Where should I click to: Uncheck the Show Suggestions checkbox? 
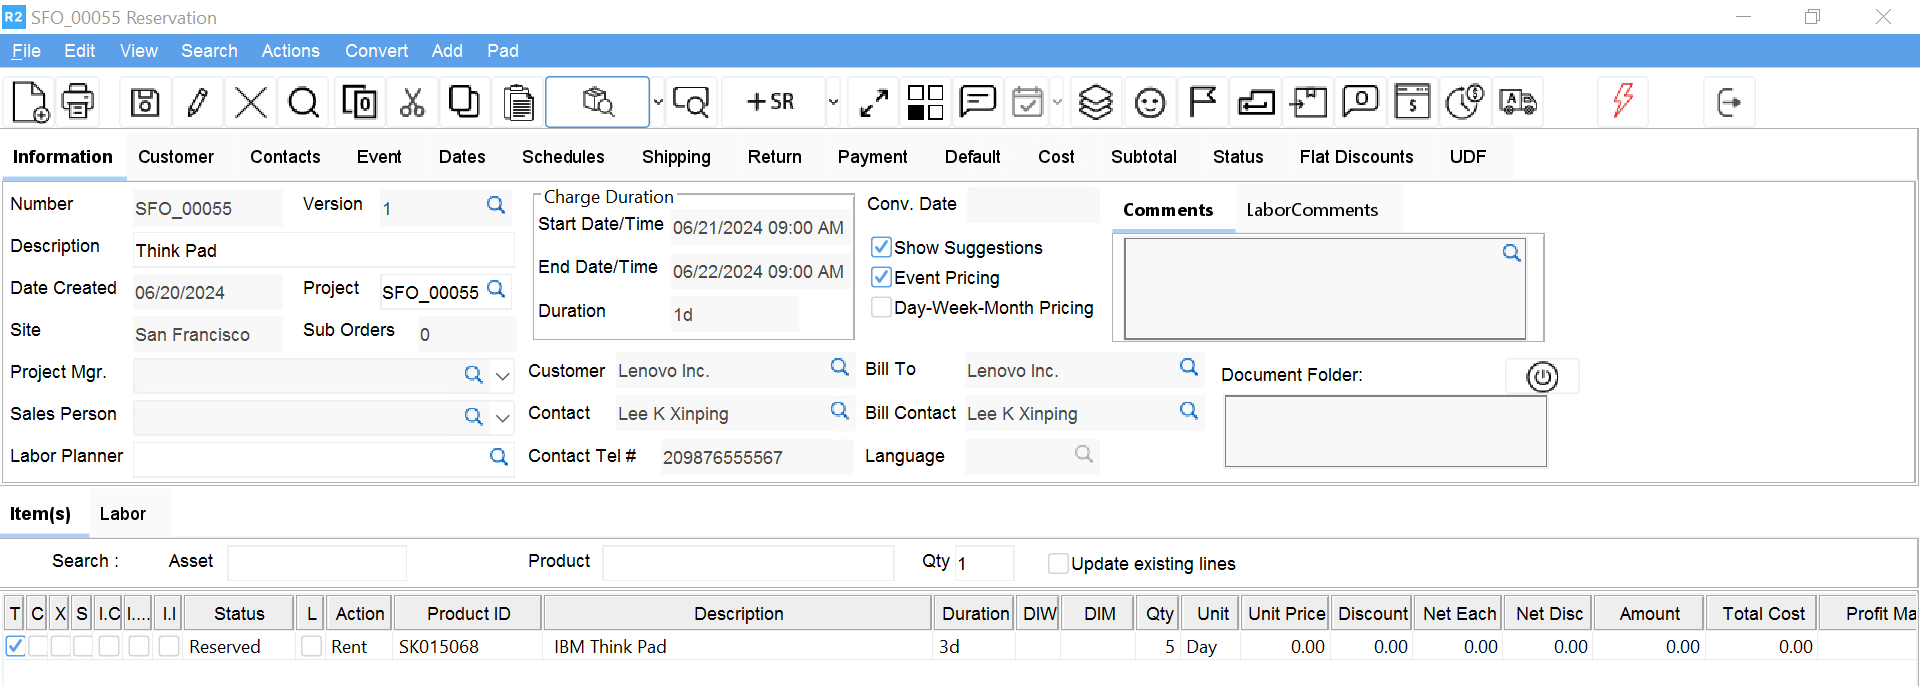881,247
